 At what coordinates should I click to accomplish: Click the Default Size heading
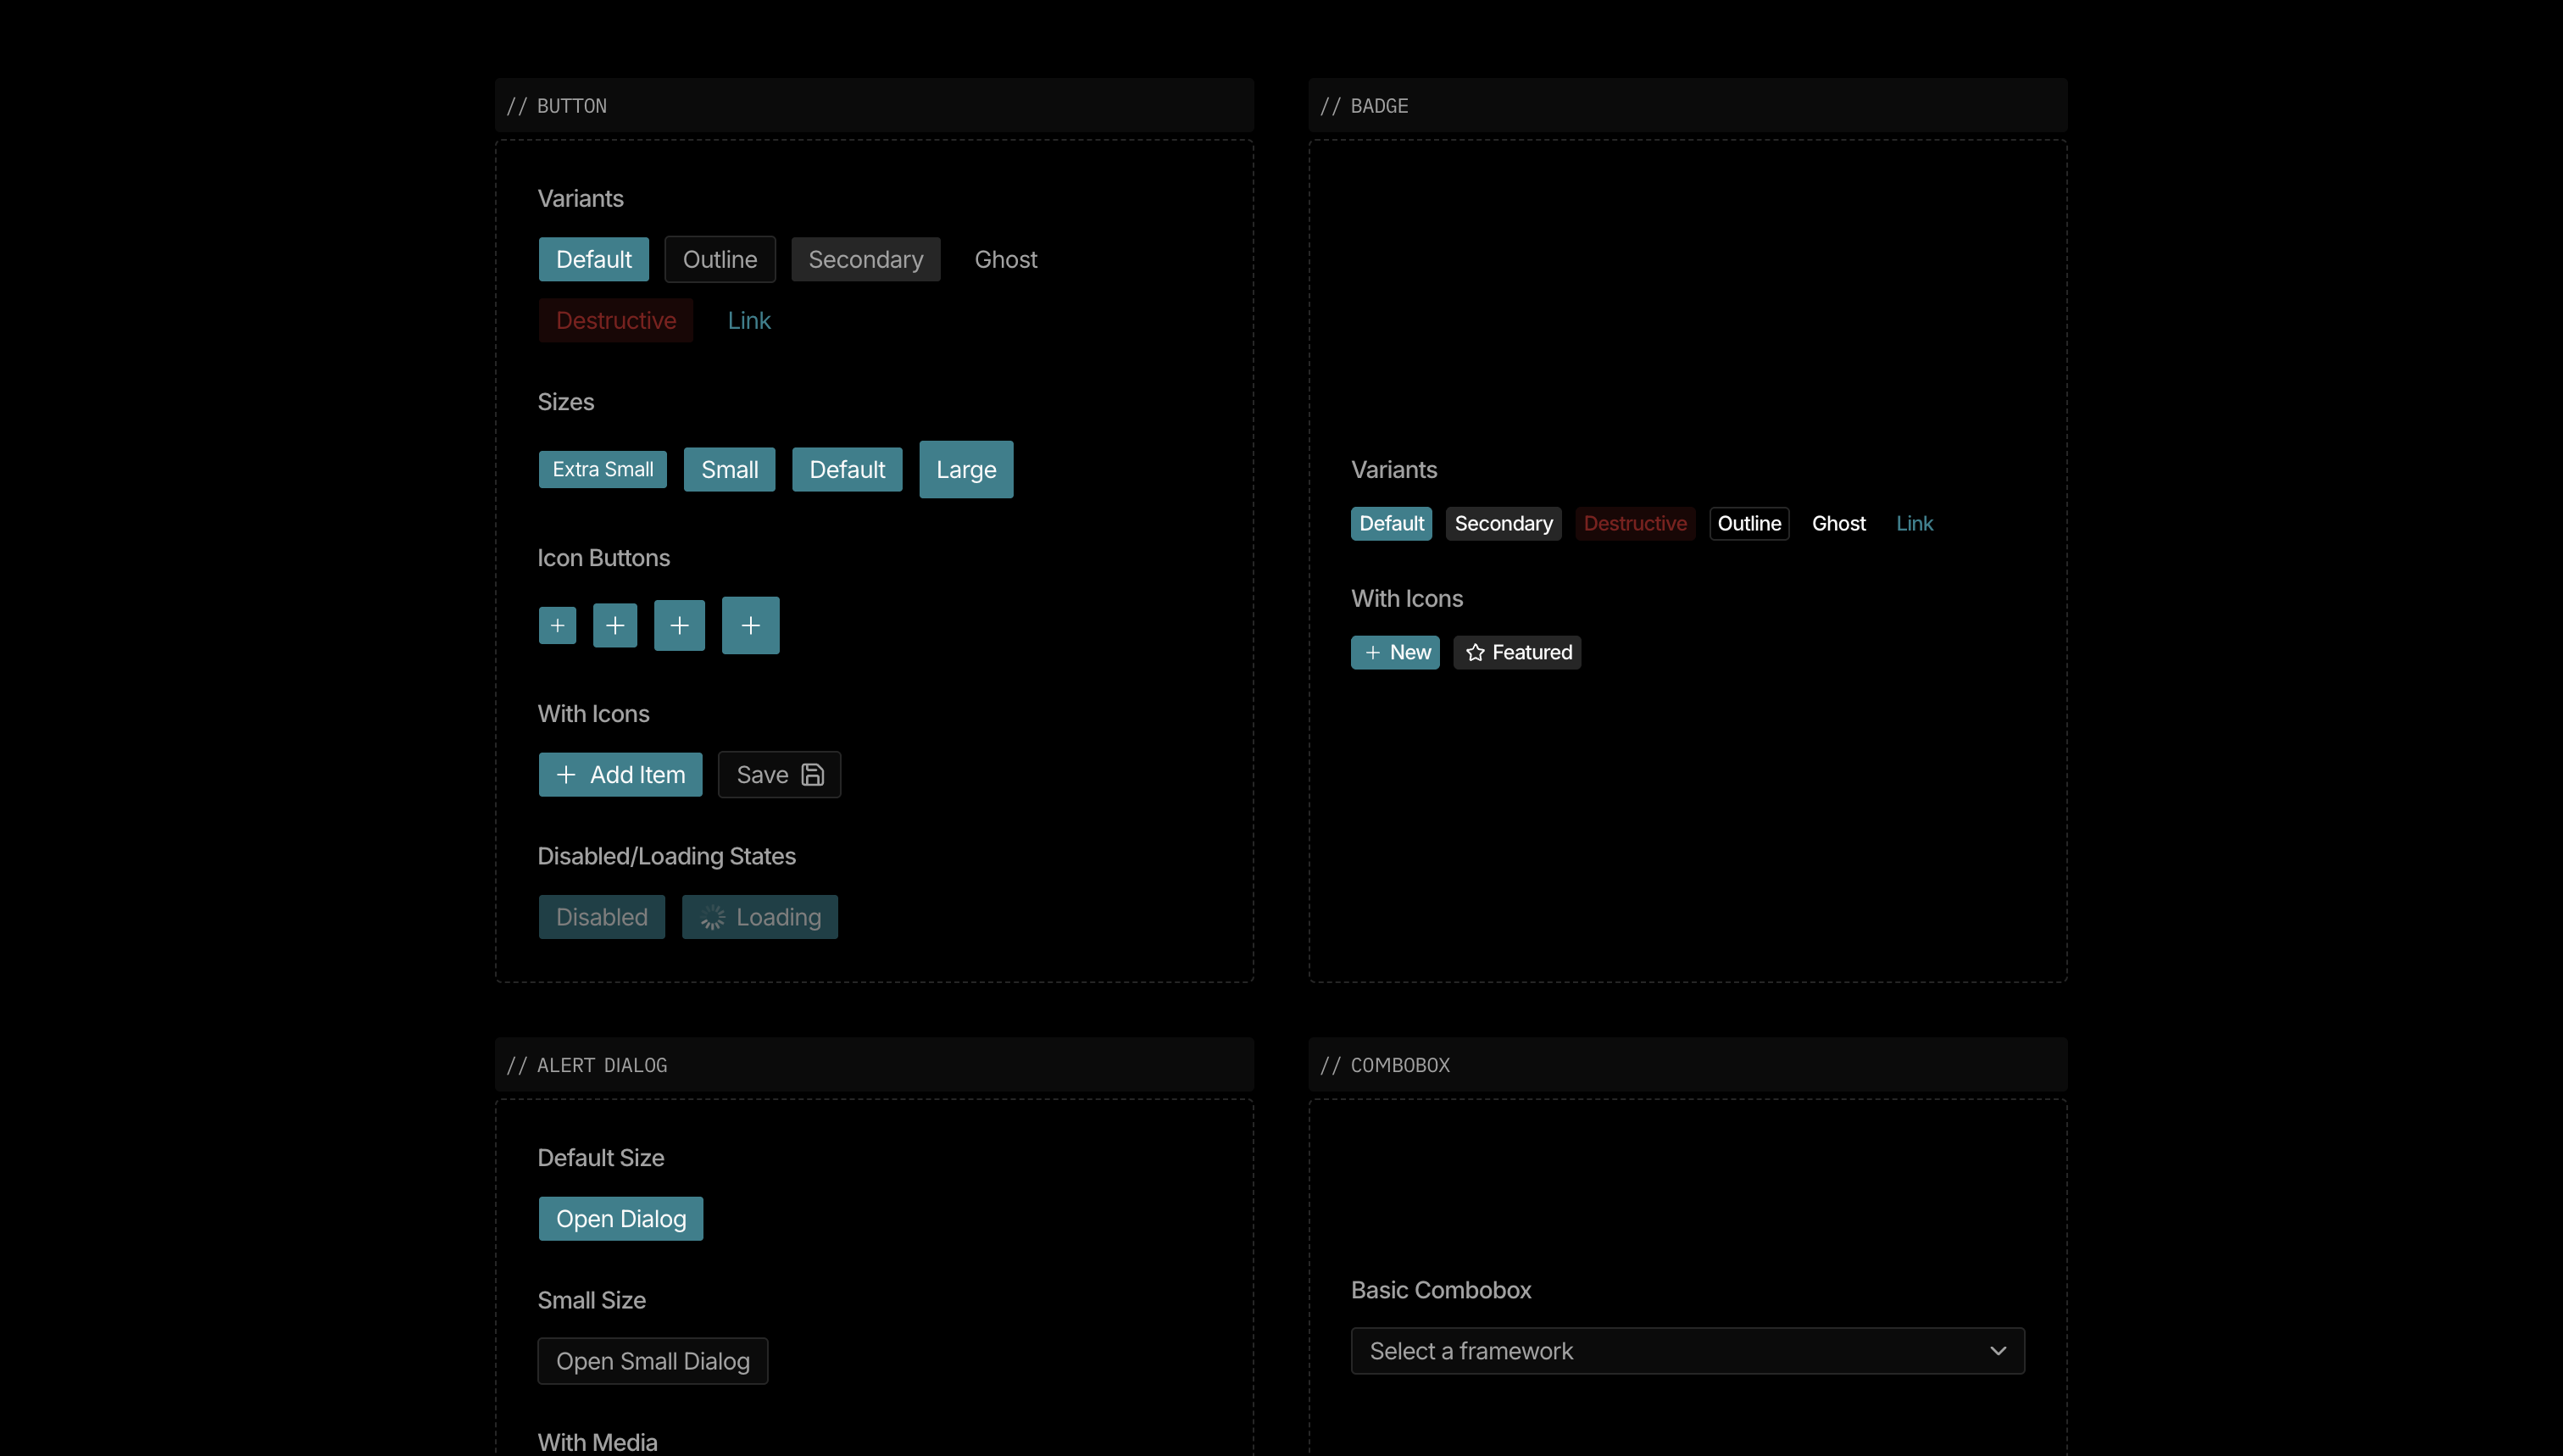click(x=601, y=1158)
